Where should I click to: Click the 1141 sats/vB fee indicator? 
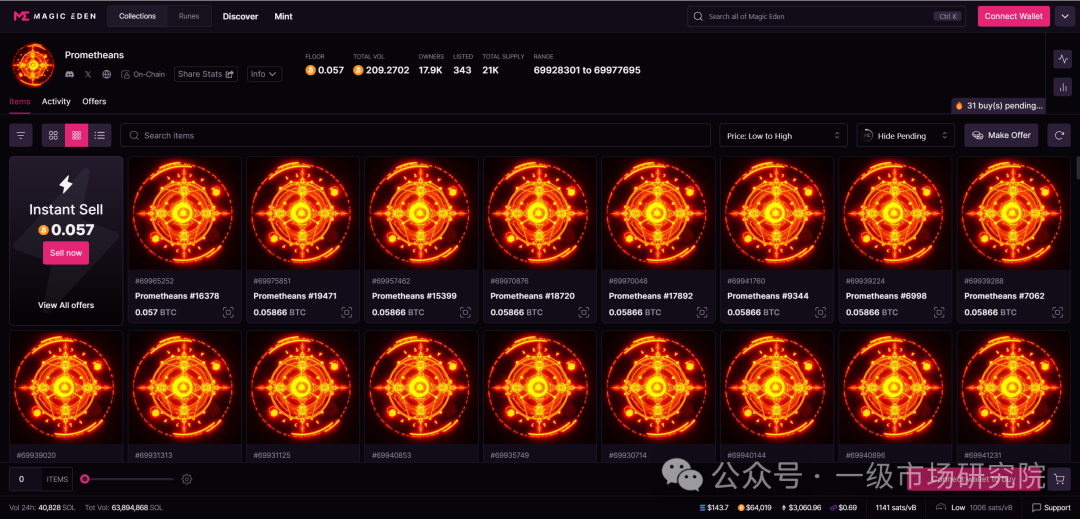click(895, 507)
